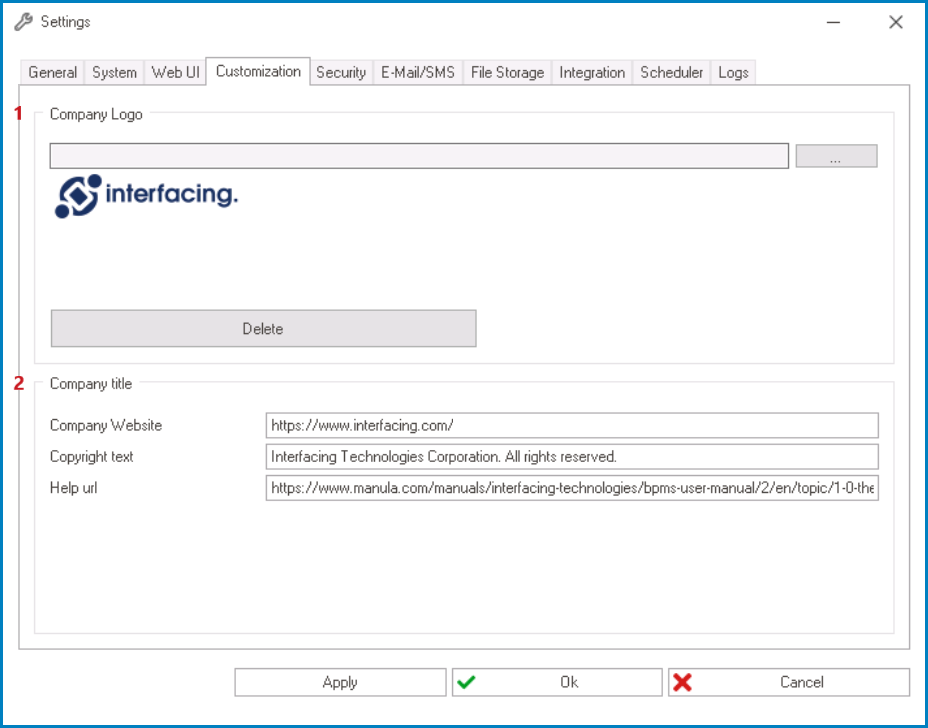Click the Company Website label
Image resolution: width=928 pixels, height=728 pixels.
point(106,426)
